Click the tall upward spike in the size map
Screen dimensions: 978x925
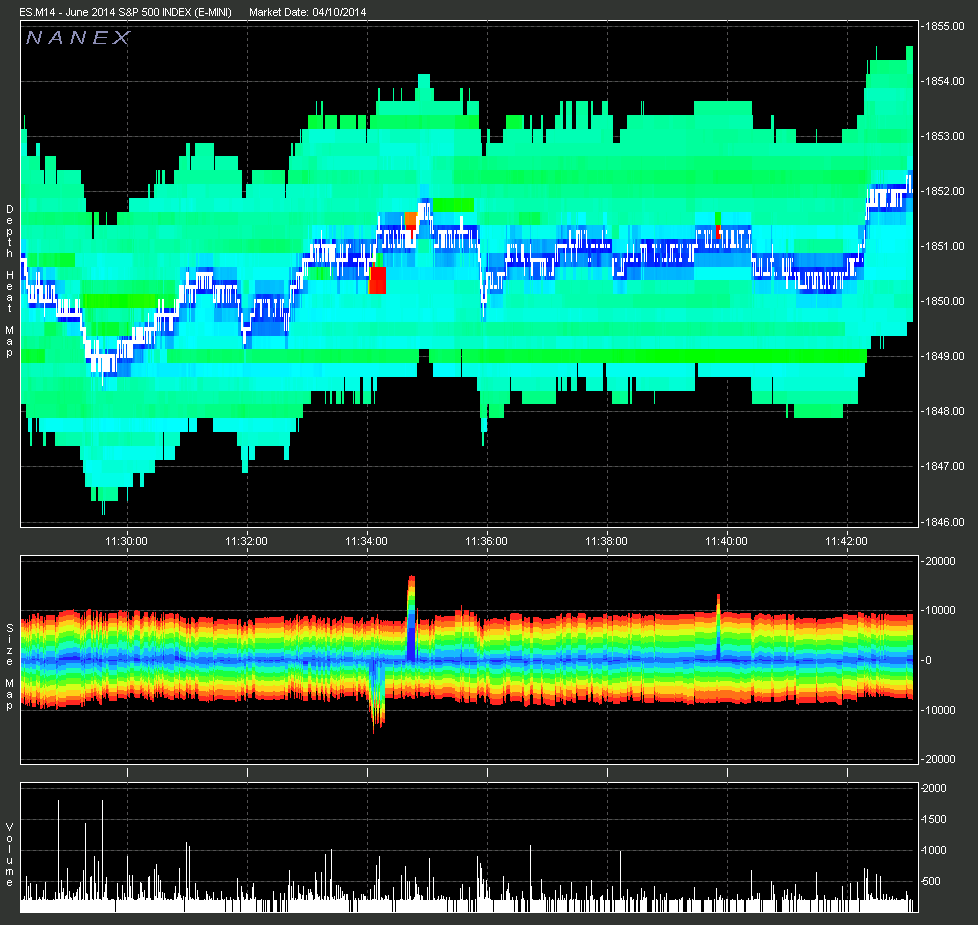(411, 618)
